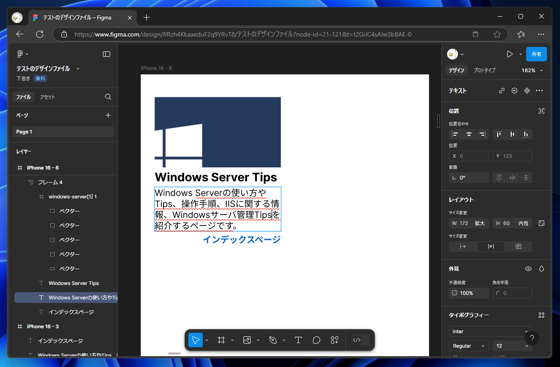Open the more options ellipsis in text header
The width and height of the screenshot is (560, 367).
coord(540,91)
